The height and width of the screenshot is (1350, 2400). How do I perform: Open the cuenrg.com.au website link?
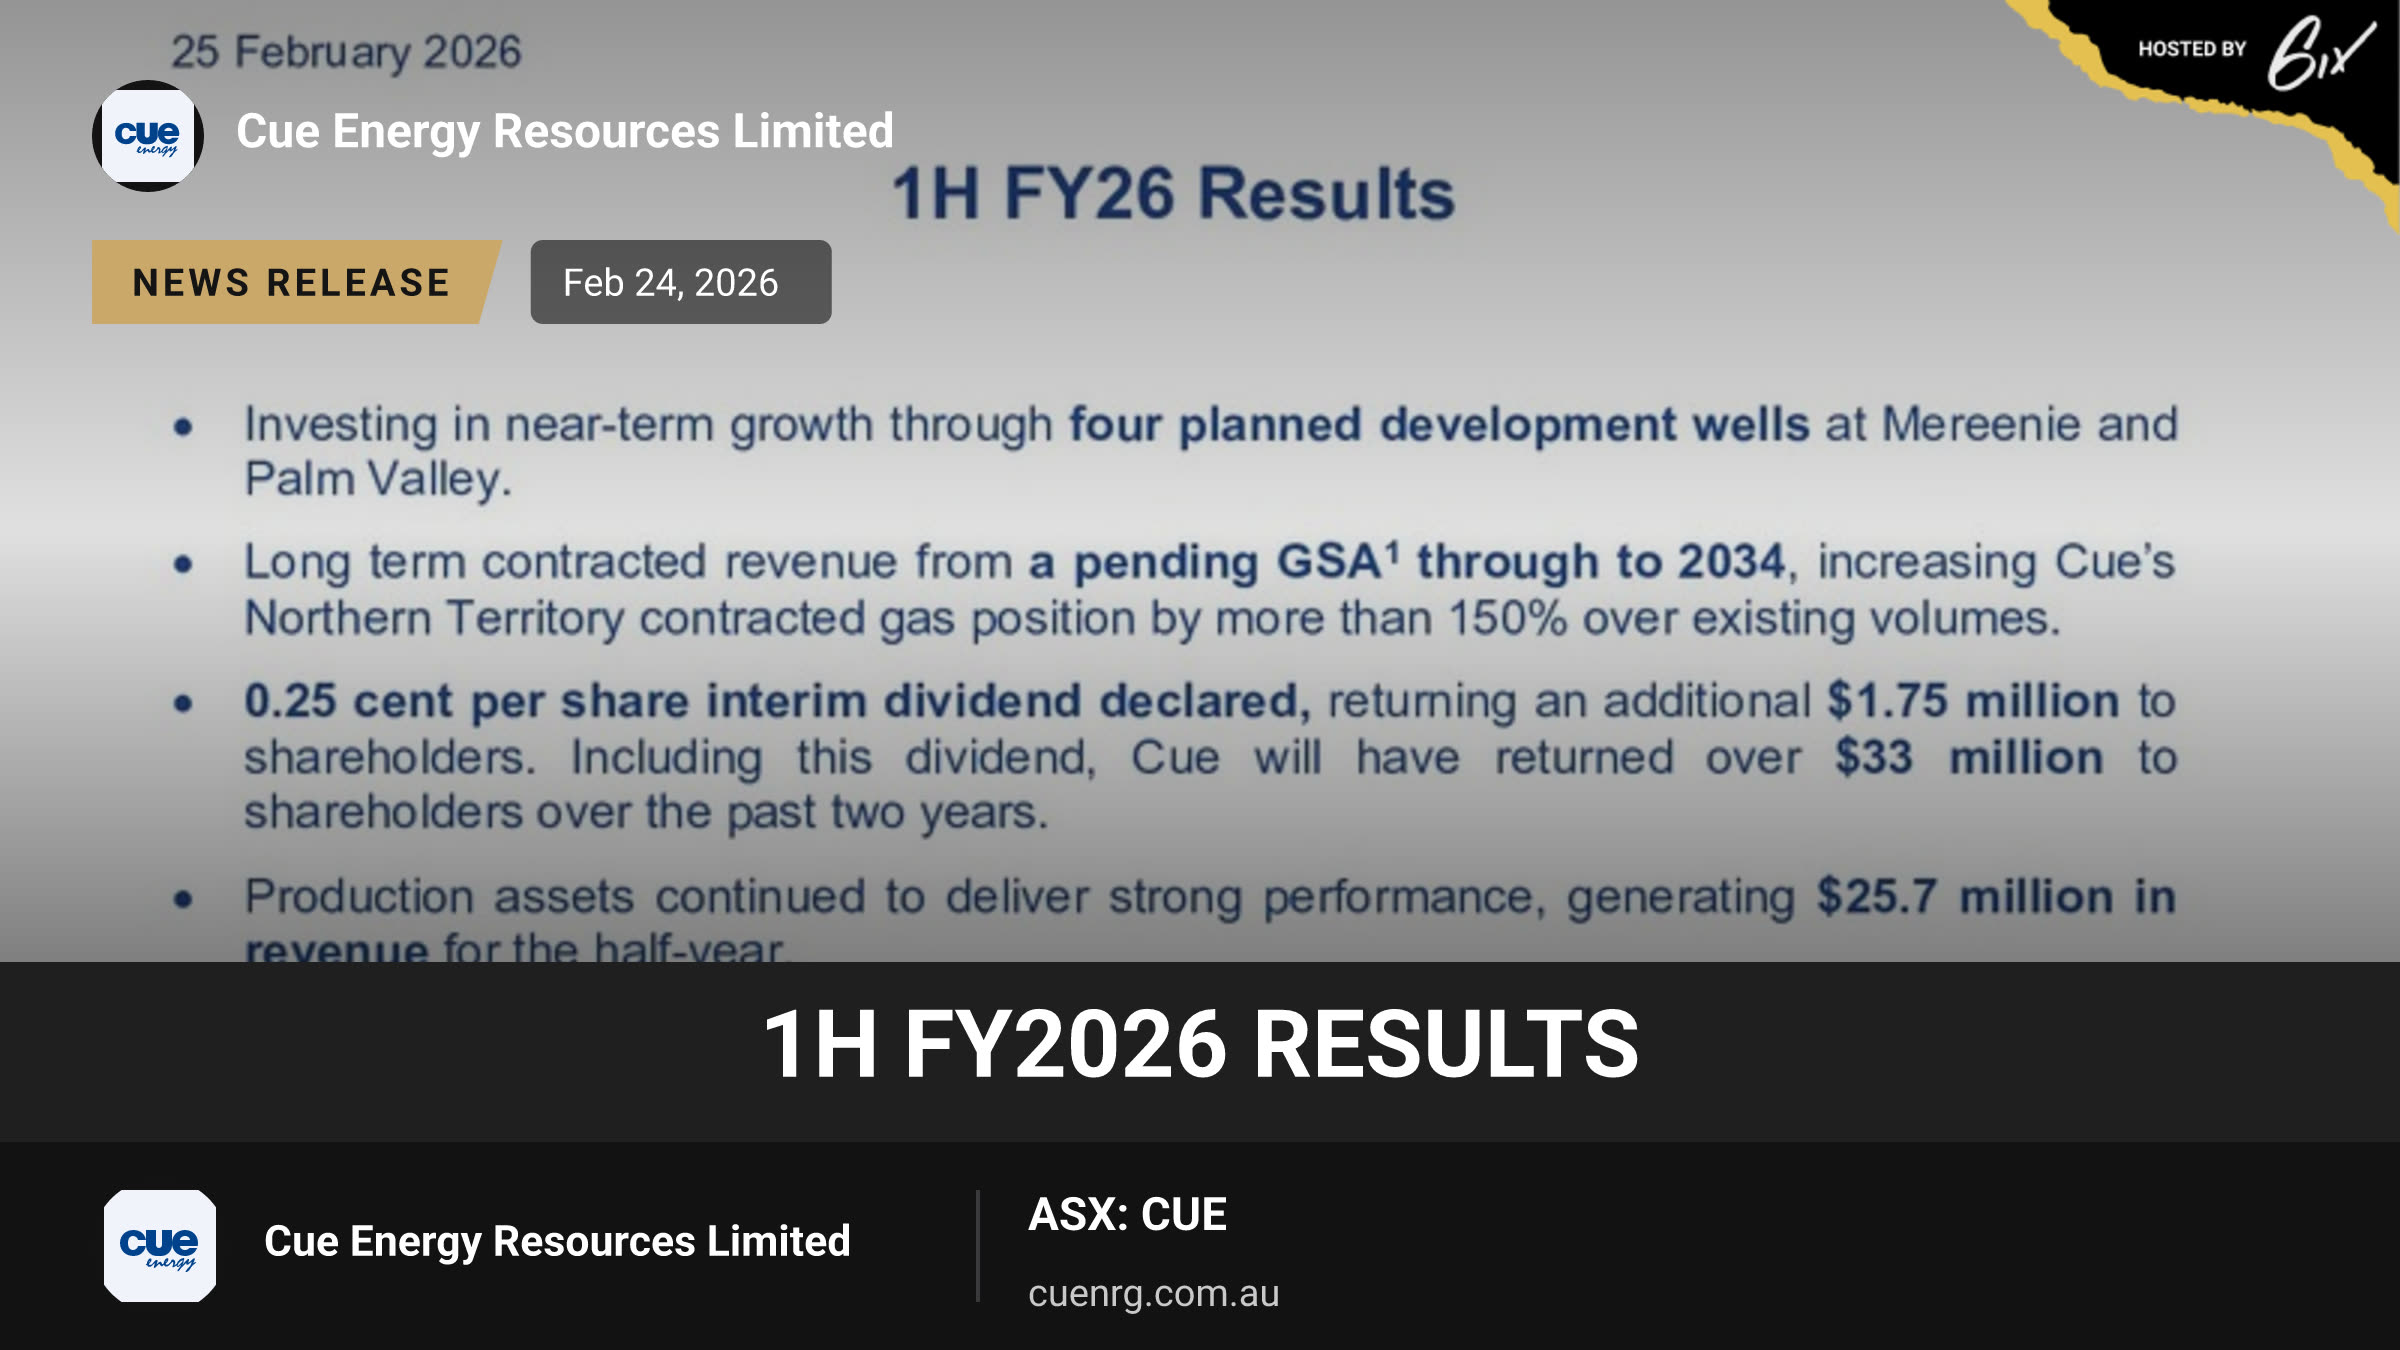coord(1153,1293)
